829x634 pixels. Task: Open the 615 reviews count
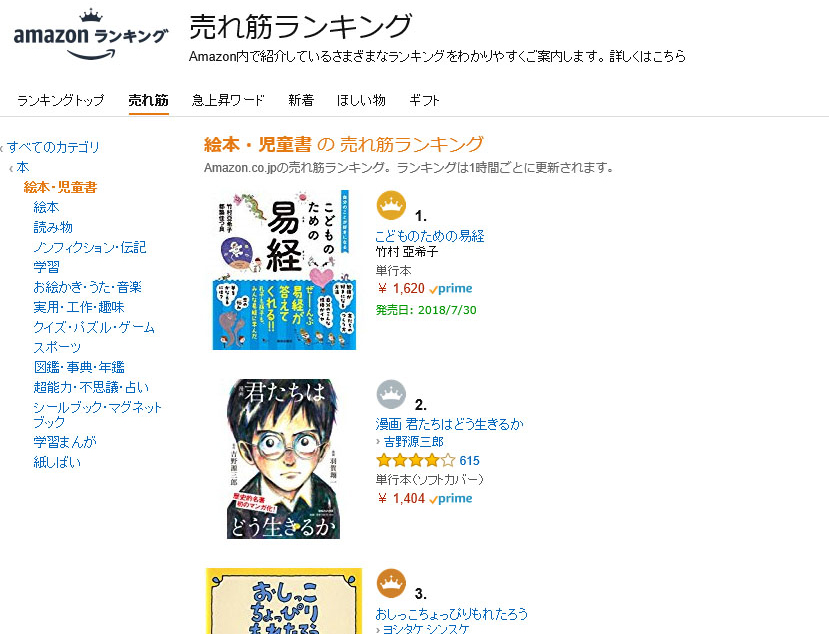click(x=469, y=461)
